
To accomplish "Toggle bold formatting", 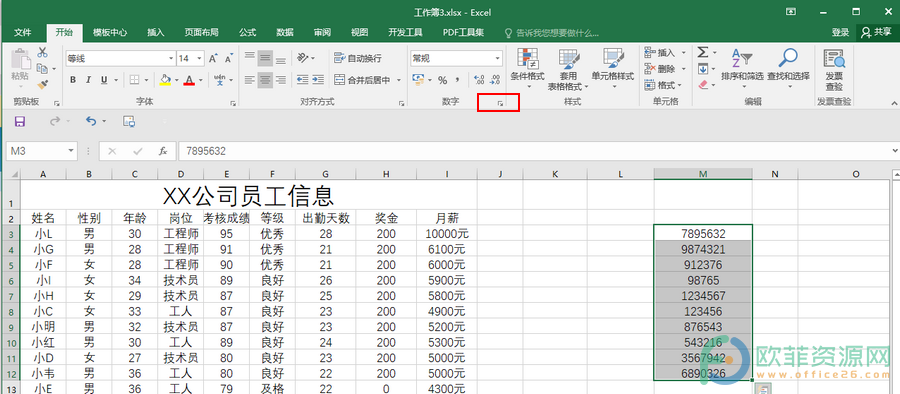I will (73, 80).
